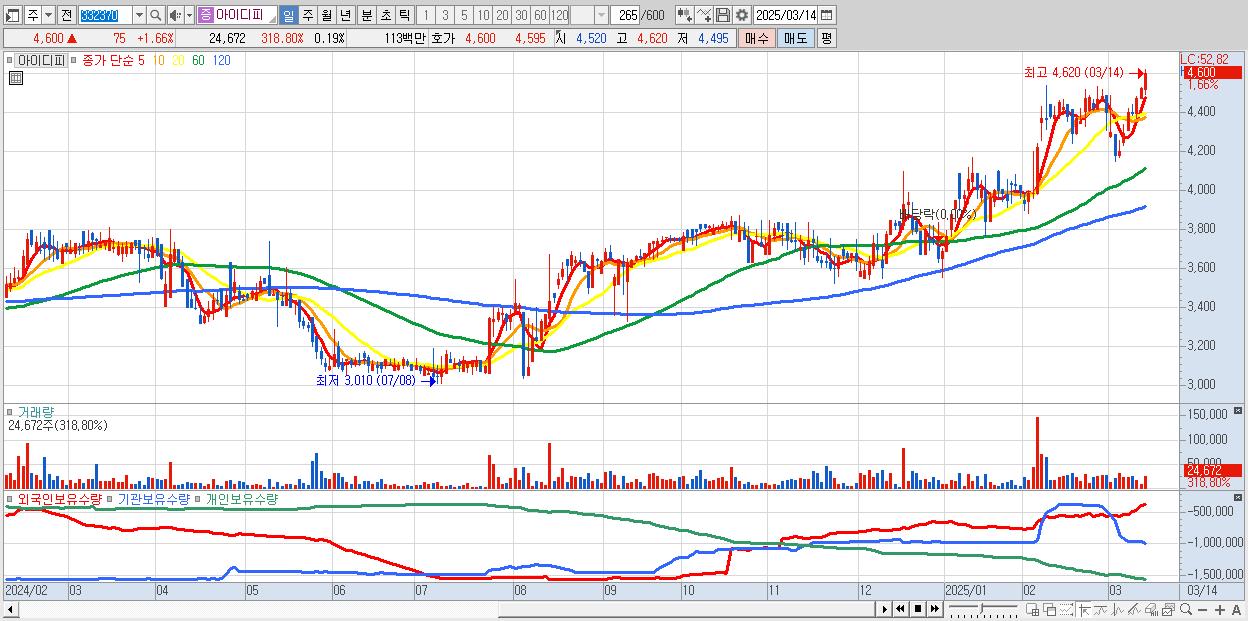
Task: Select the 주 weekly period tab
Action: 308,15
